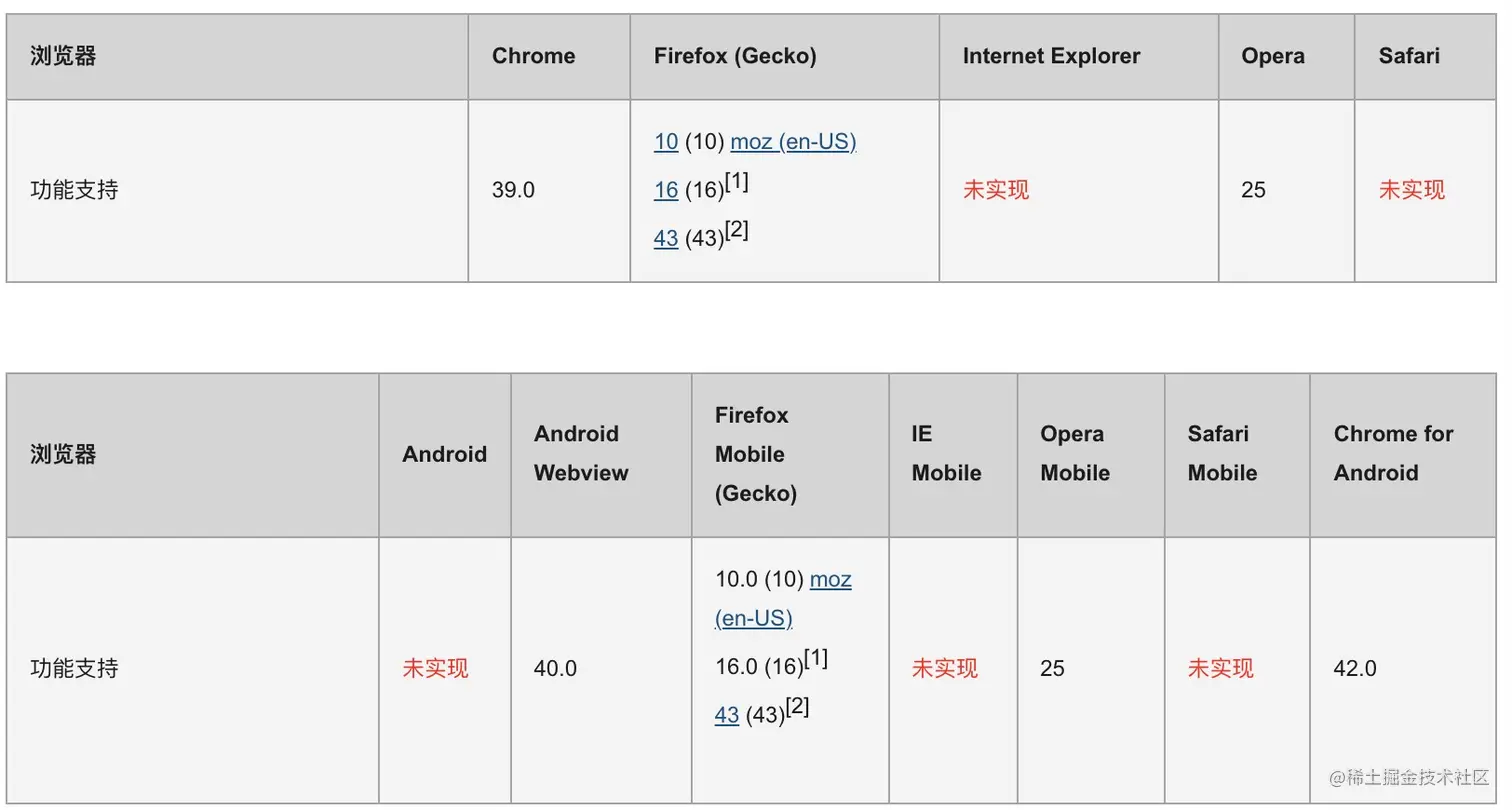
Task: Click the "43" link under Firefox Mobile (Gecko)
Action: [x=727, y=715]
